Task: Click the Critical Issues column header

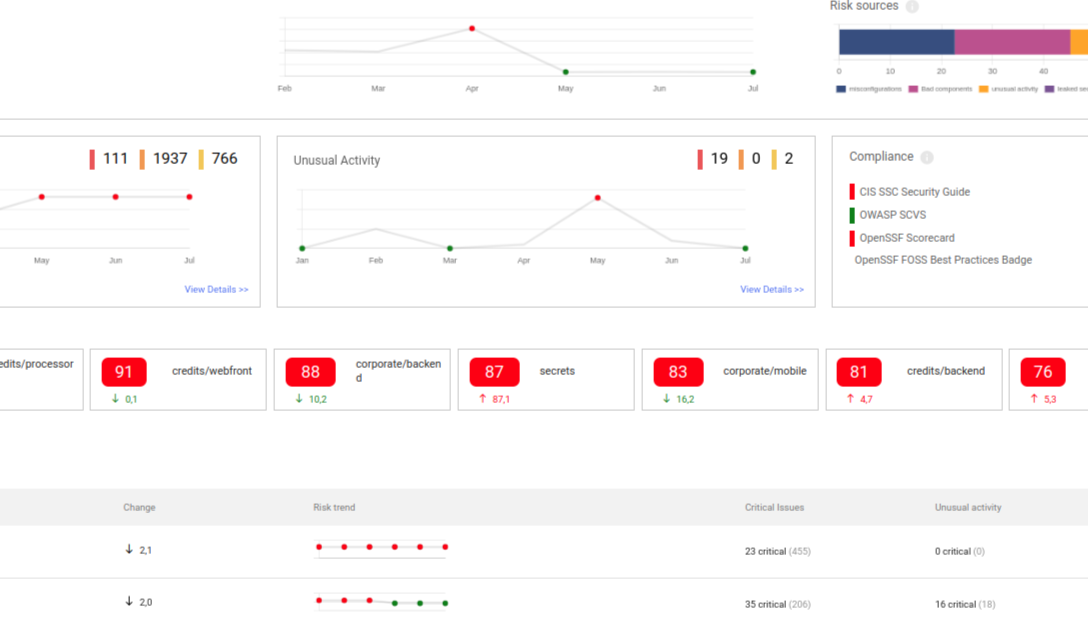Action: point(774,507)
